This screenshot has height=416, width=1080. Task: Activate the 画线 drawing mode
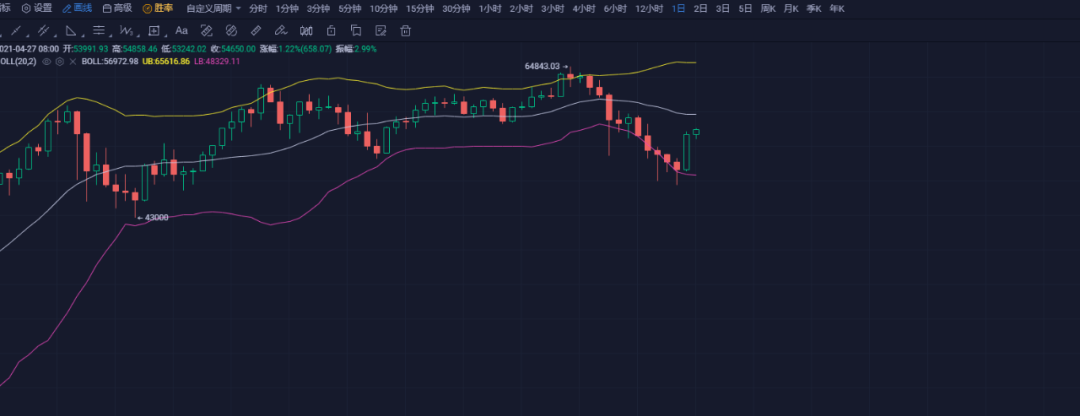pos(77,8)
